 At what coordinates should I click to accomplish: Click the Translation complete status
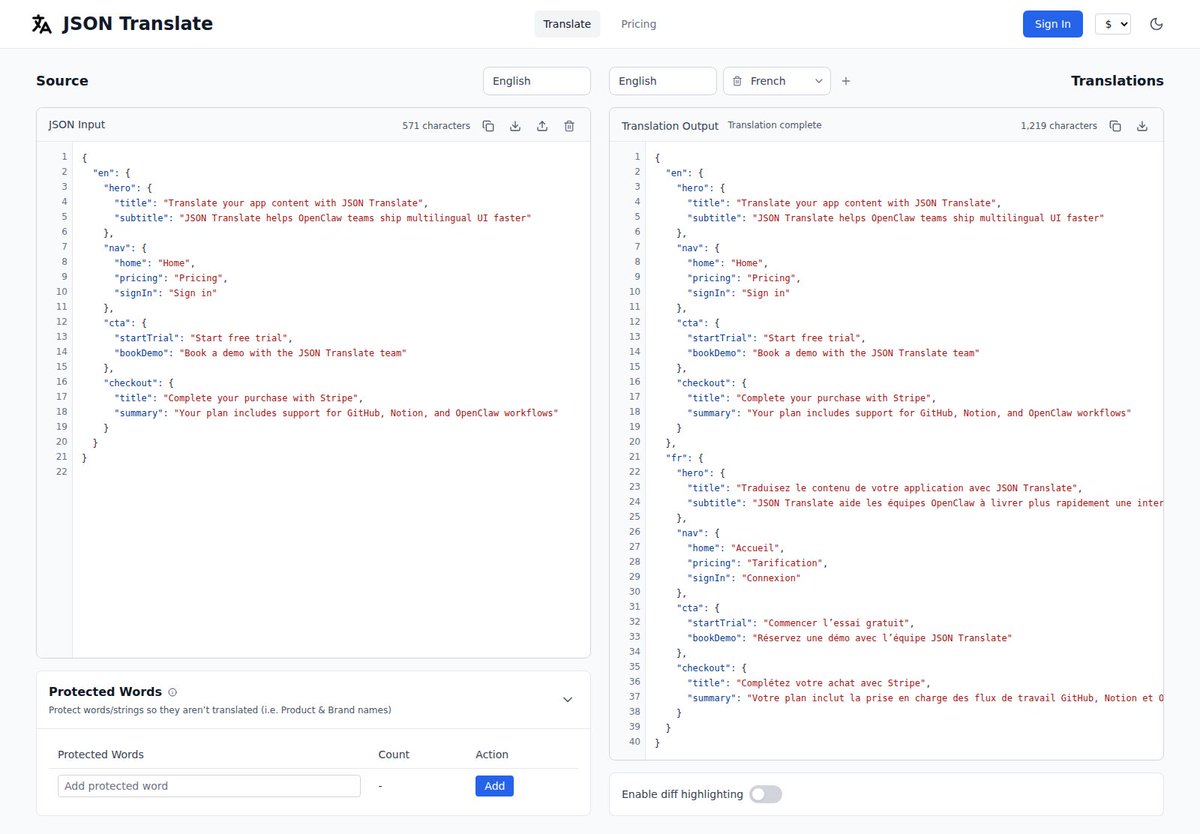[x=775, y=125]
